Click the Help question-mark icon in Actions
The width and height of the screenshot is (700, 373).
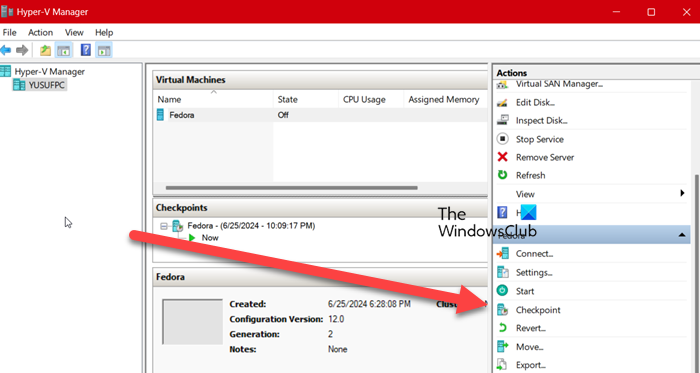click(503, 212)
